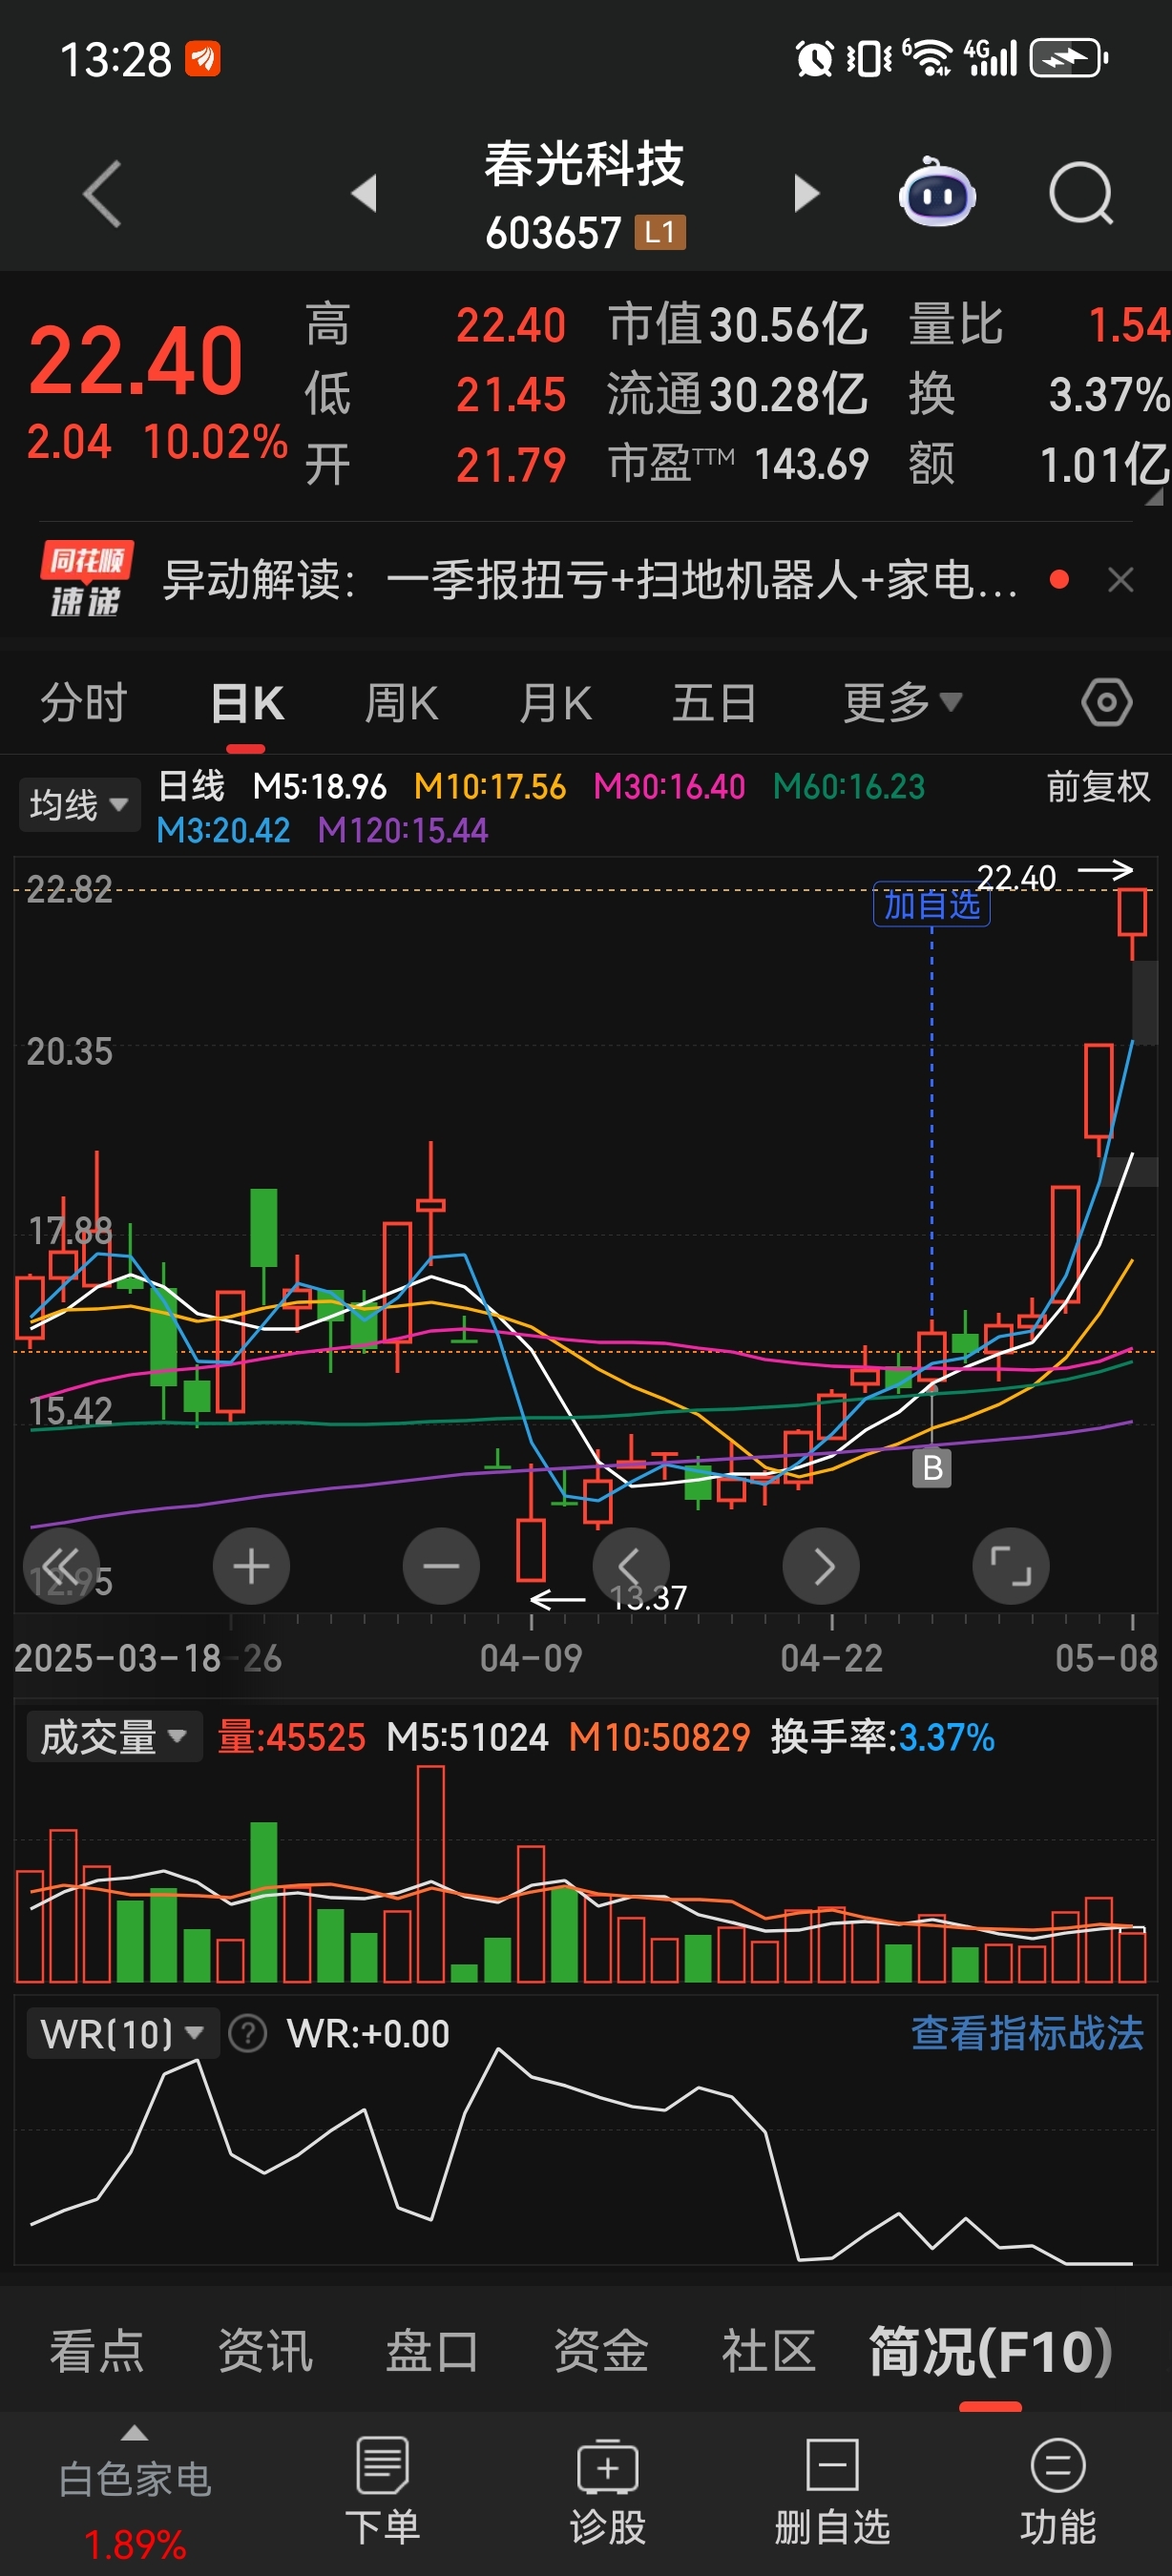Select the 日K chart tab

coord(247,703)
